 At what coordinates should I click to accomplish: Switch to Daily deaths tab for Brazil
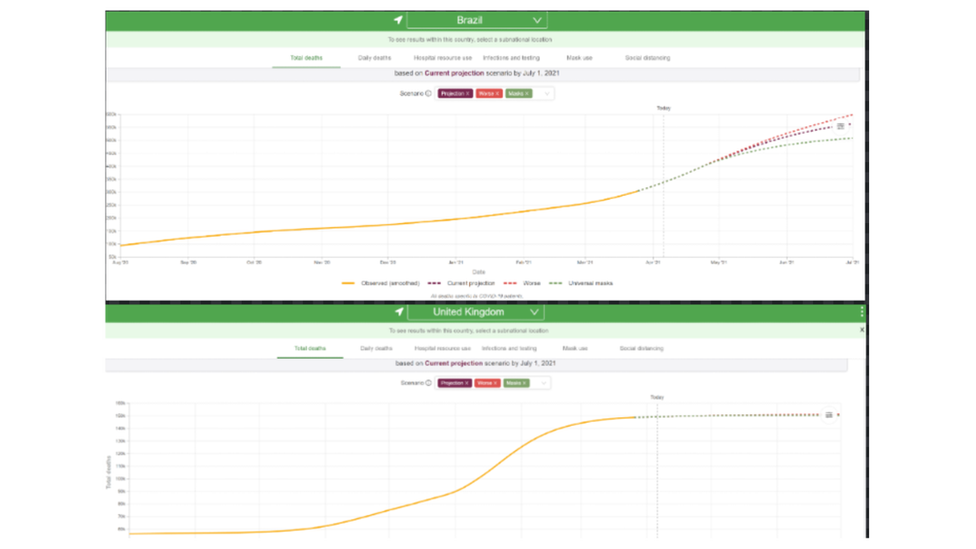pyautogui.click(x=374, y=58)
